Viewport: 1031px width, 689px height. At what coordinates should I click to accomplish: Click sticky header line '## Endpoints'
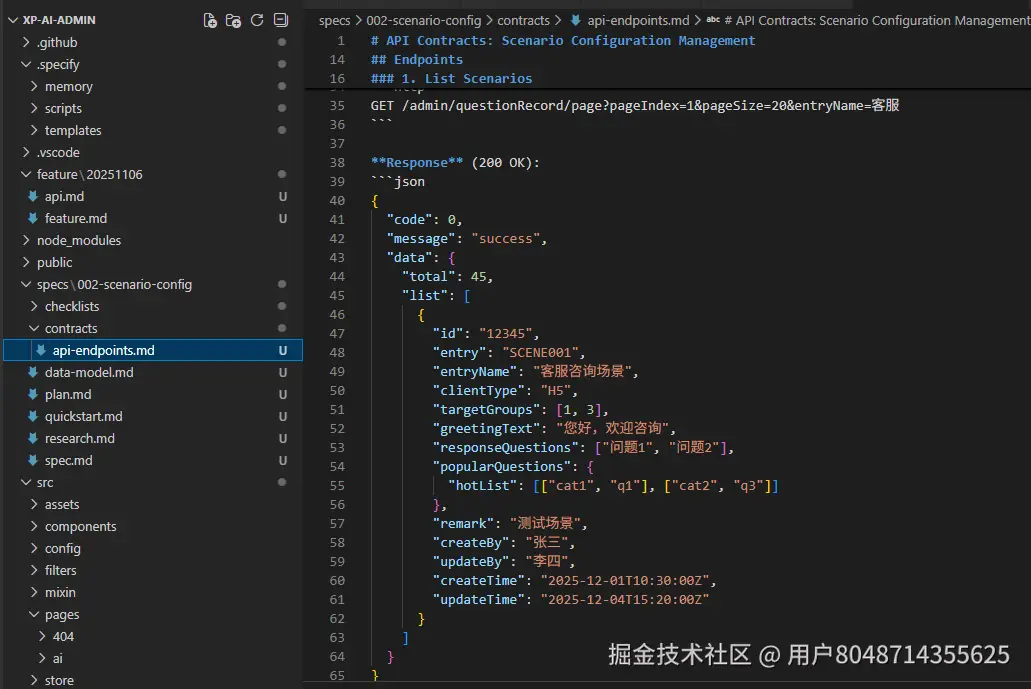[x=417, y=59]
